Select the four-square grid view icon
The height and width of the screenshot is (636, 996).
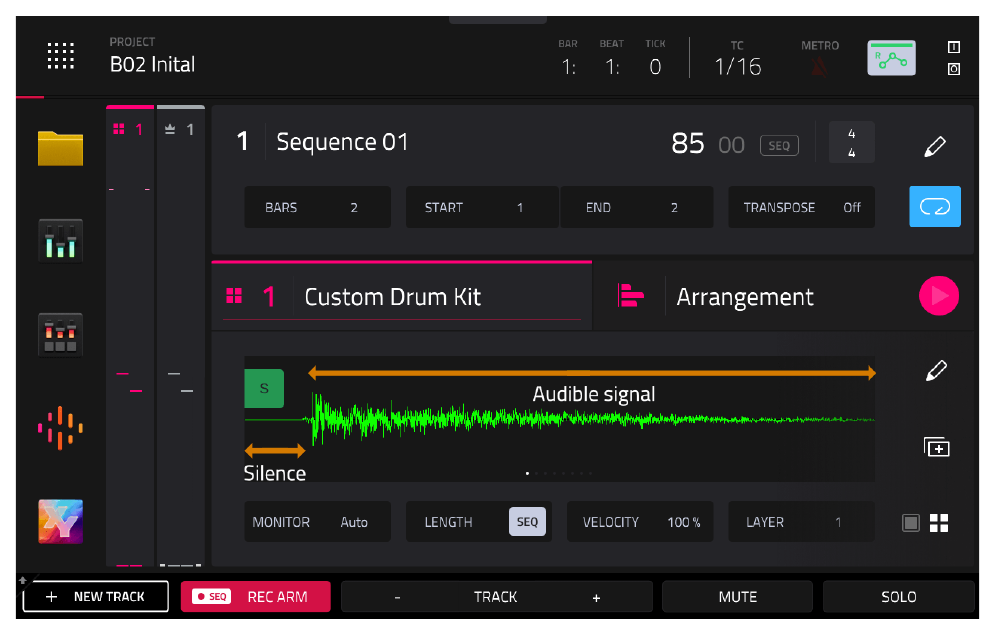click(x=939, y=523)
